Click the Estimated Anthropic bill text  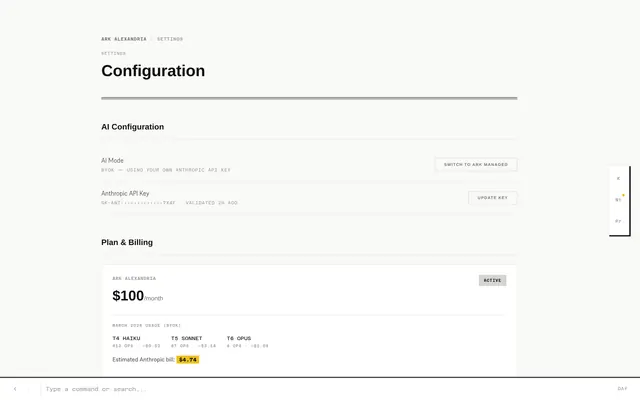click(x=143, y=360)
